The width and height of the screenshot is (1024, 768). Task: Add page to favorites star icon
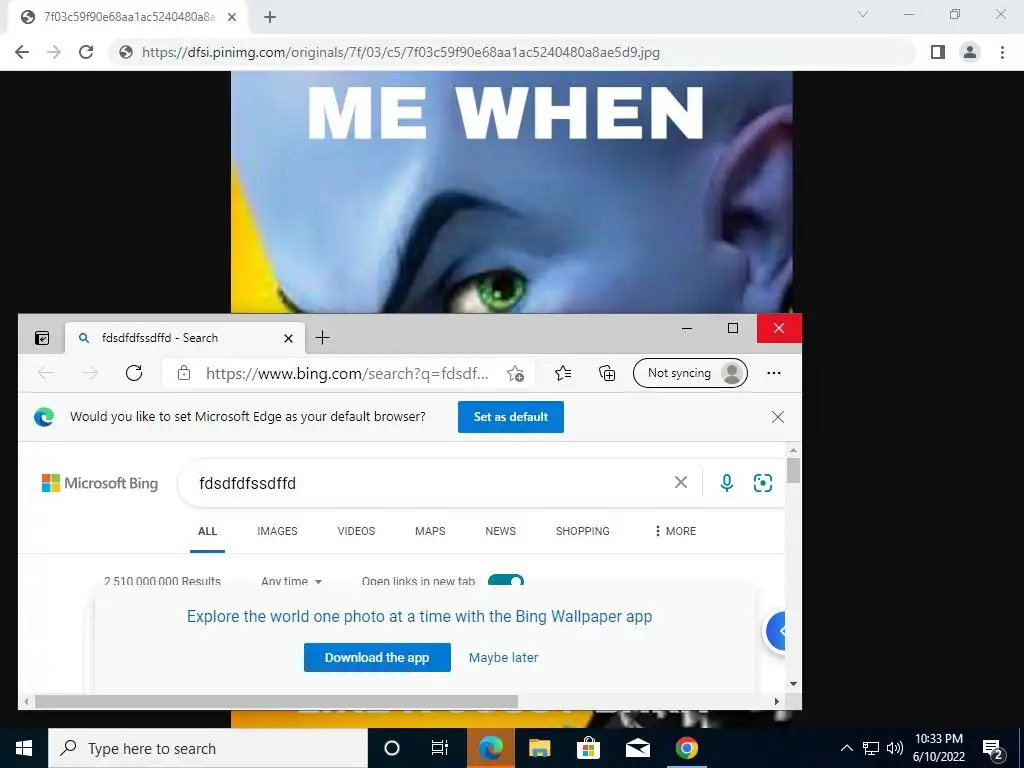click(x=515, y=373)
